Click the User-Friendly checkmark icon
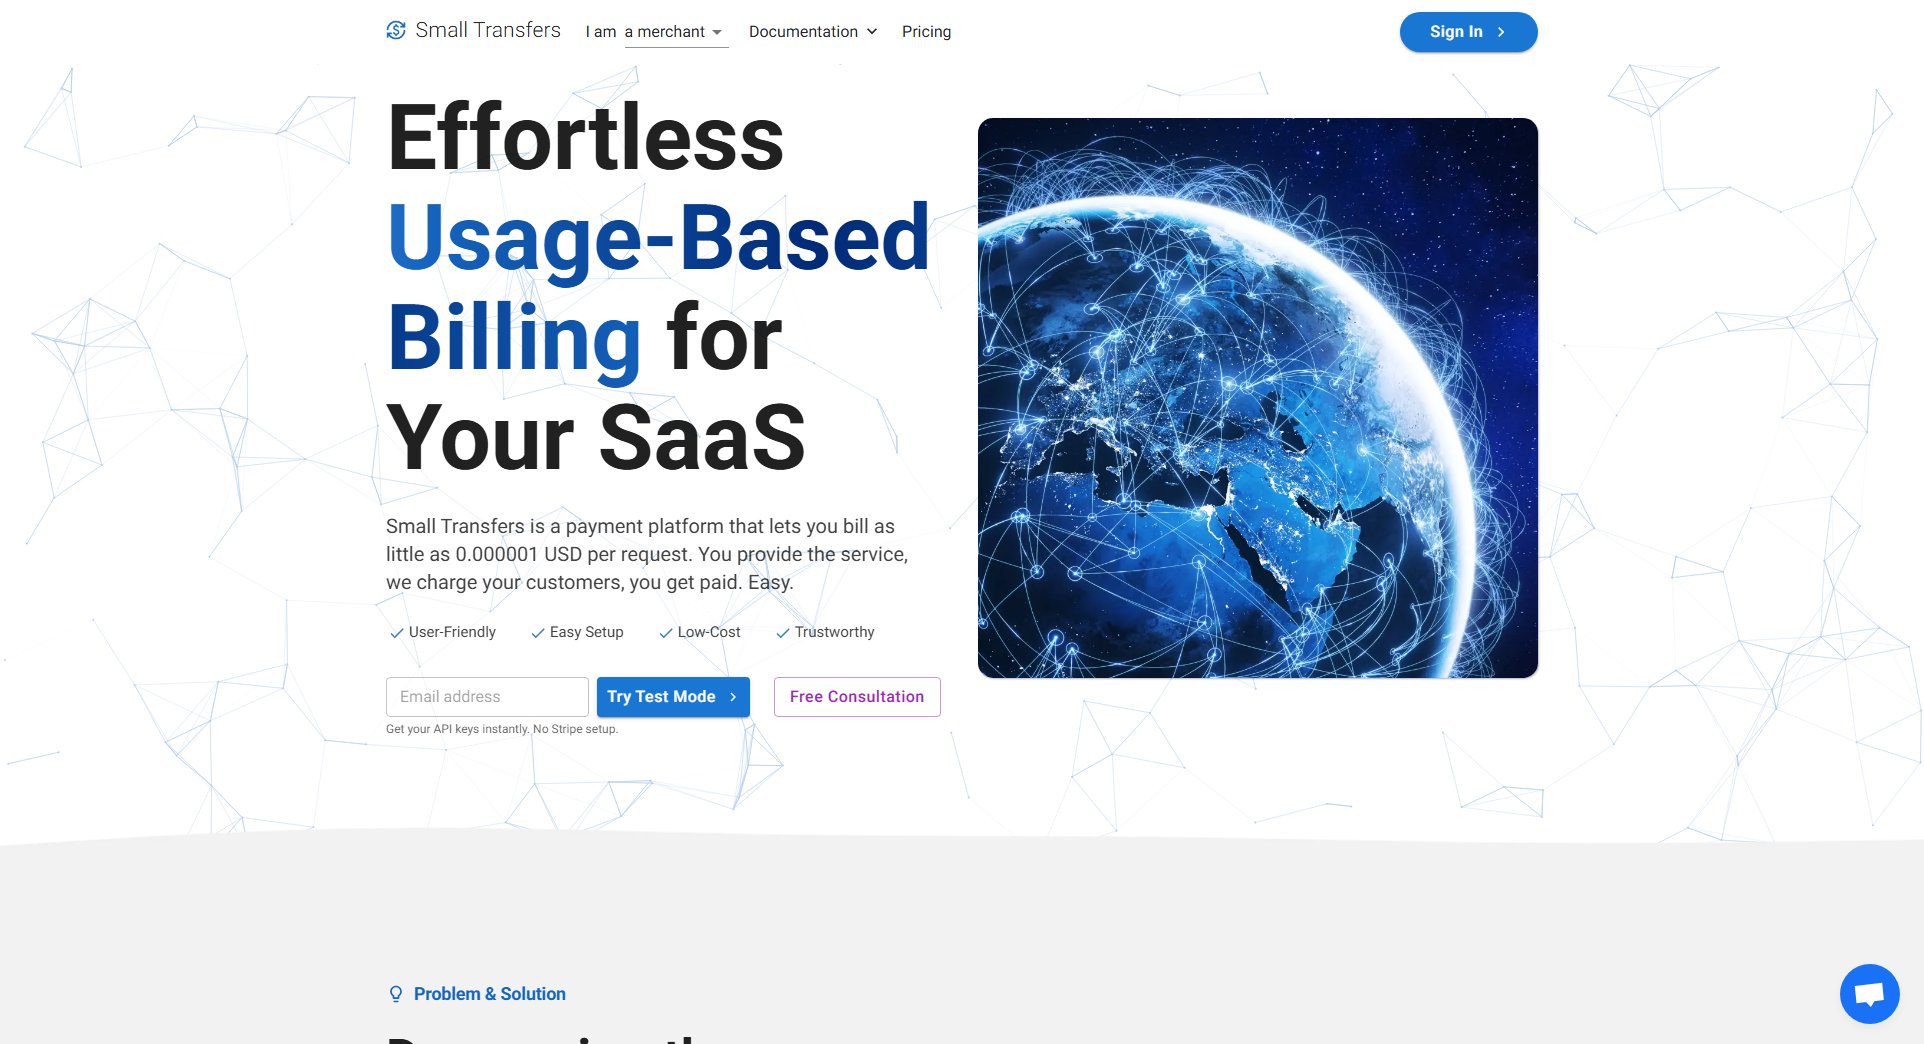This screenshot has height=1044, width=1924. [397, 633]
